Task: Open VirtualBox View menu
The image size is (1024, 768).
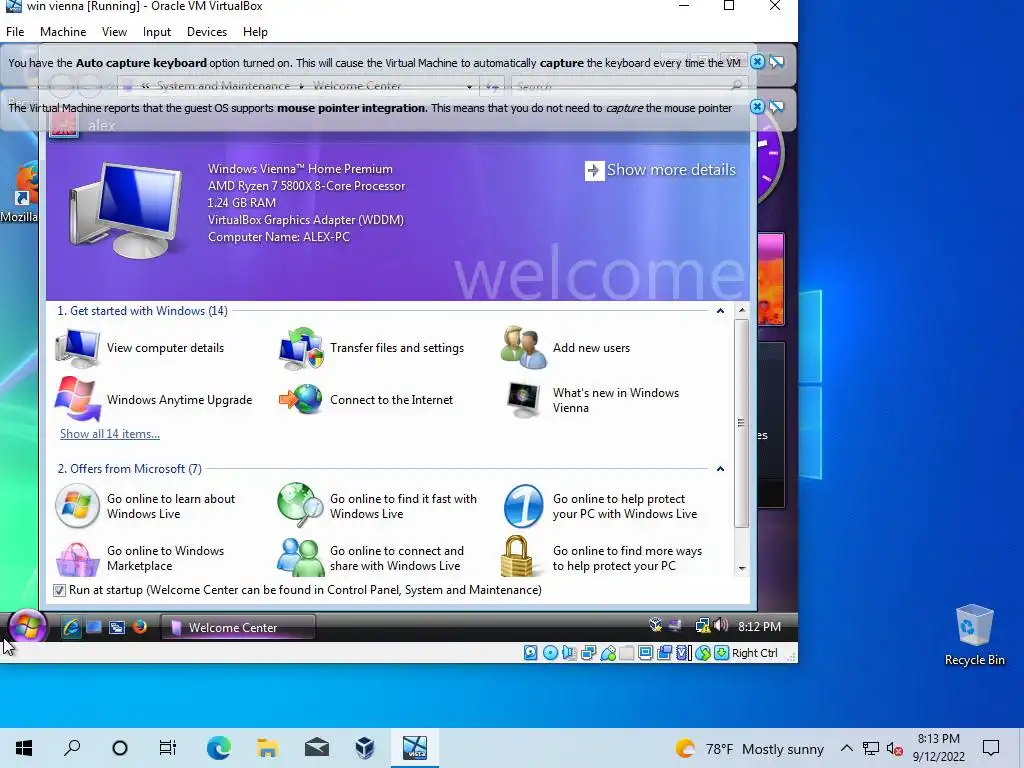Action: pos(114,32)
